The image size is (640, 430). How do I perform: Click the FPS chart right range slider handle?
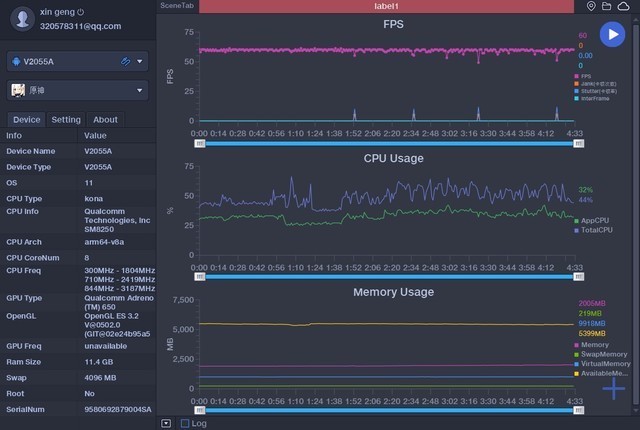tap(575, 144)
